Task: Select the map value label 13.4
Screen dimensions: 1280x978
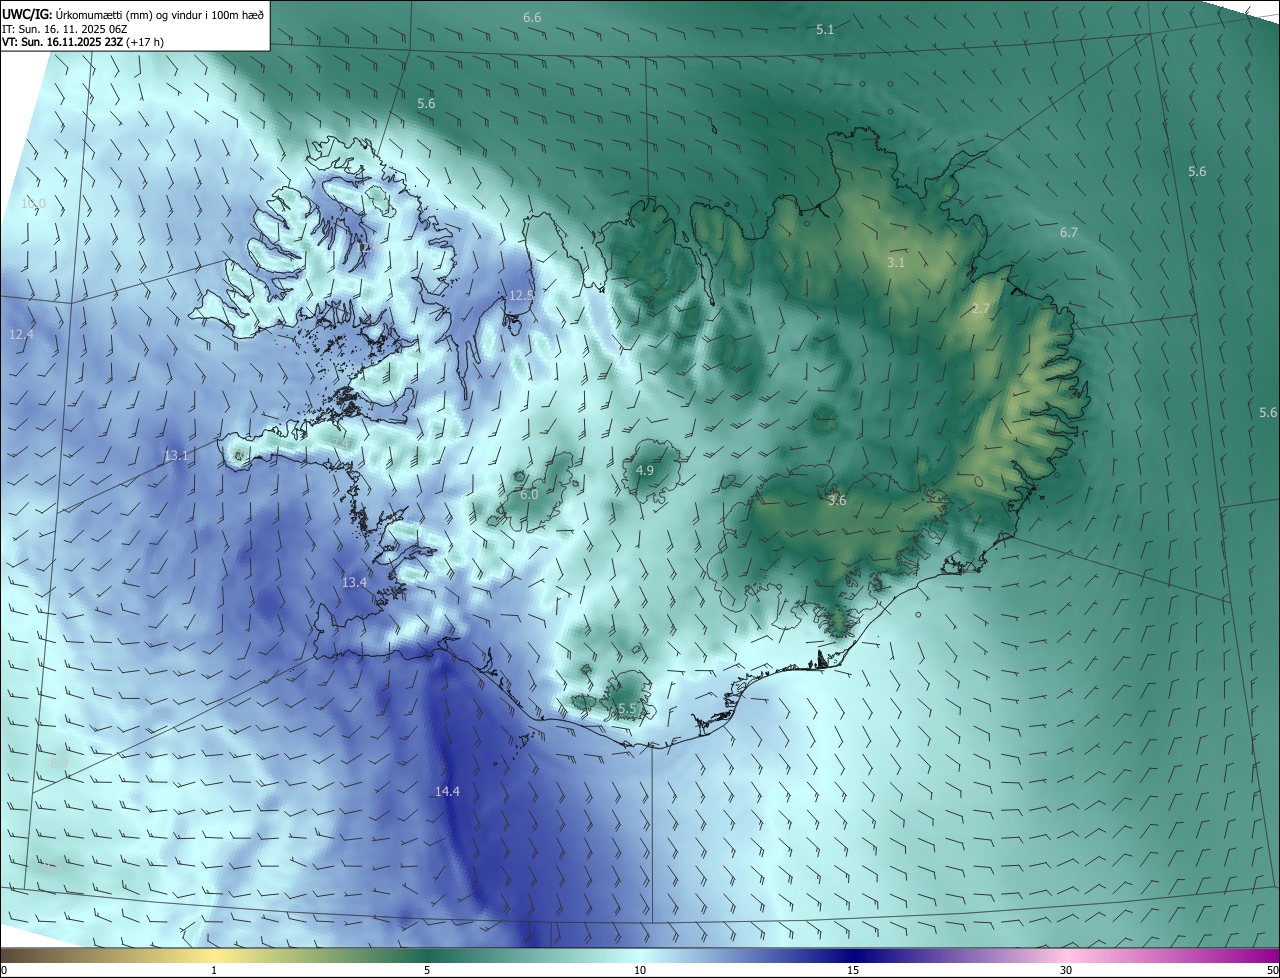Action: [x=354, y=582]
